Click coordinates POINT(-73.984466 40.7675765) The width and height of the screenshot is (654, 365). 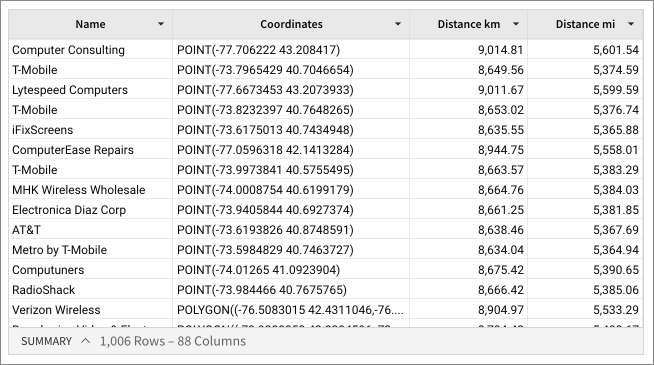[x=262, y=290]
